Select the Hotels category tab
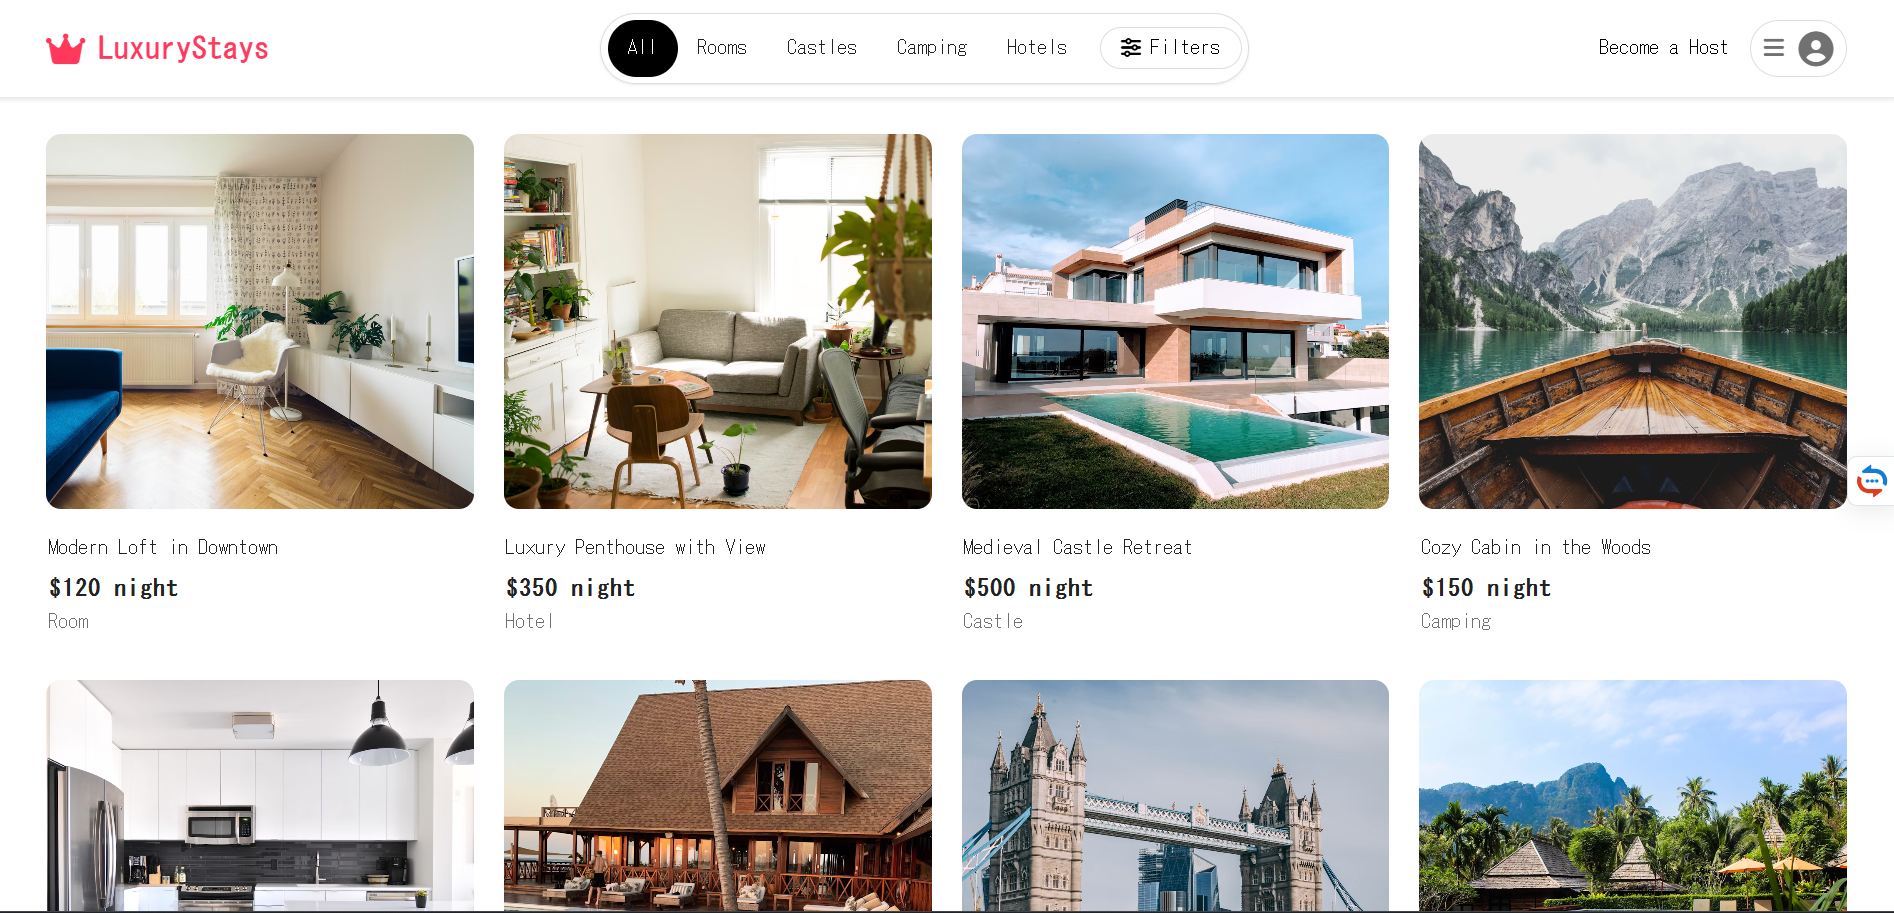The image size is (1894, 913). pyautogui.click(x=1037, y=48)
